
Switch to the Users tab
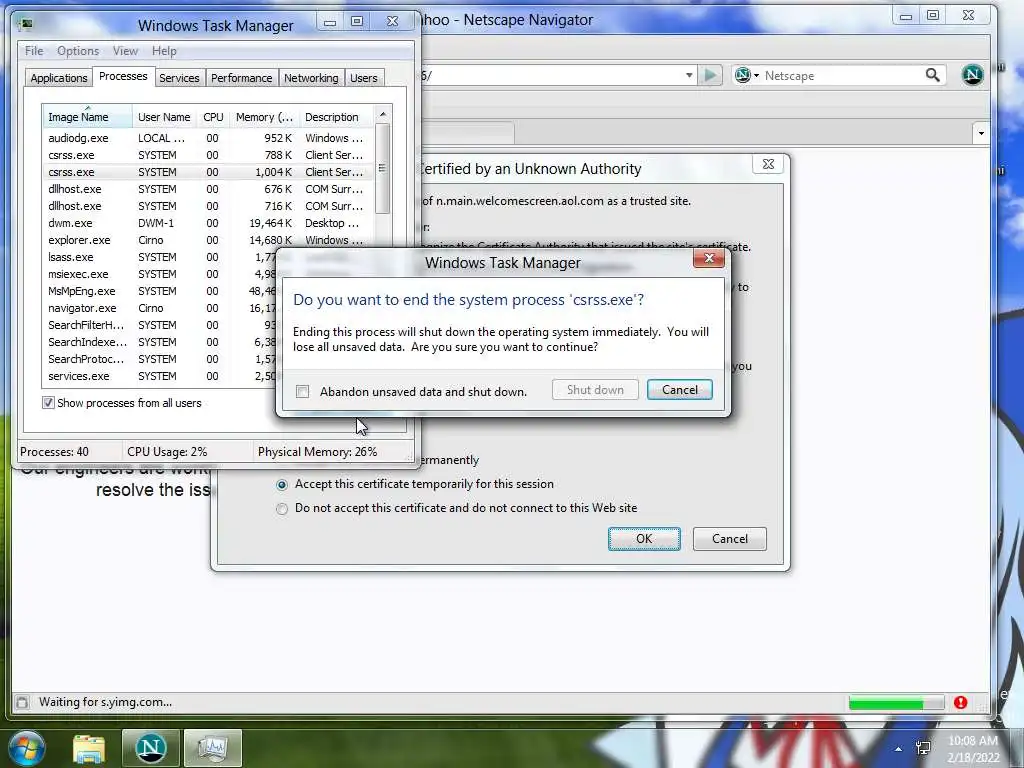tap(364, 78)
